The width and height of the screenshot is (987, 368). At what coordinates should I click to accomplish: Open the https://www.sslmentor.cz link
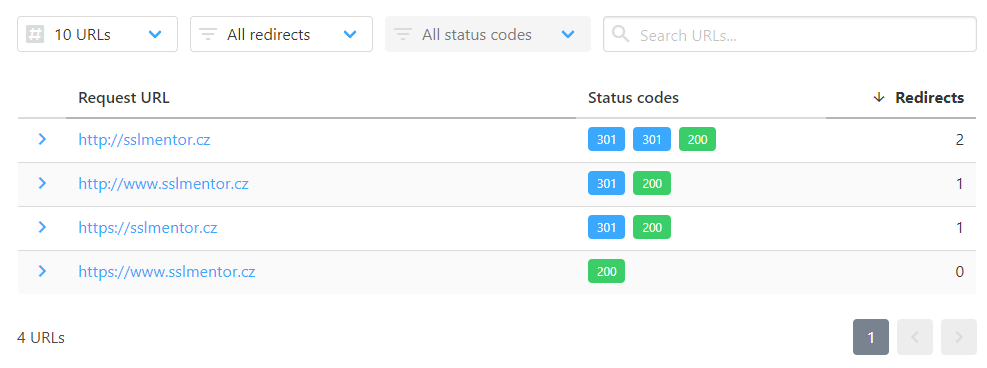click(167, 272)
